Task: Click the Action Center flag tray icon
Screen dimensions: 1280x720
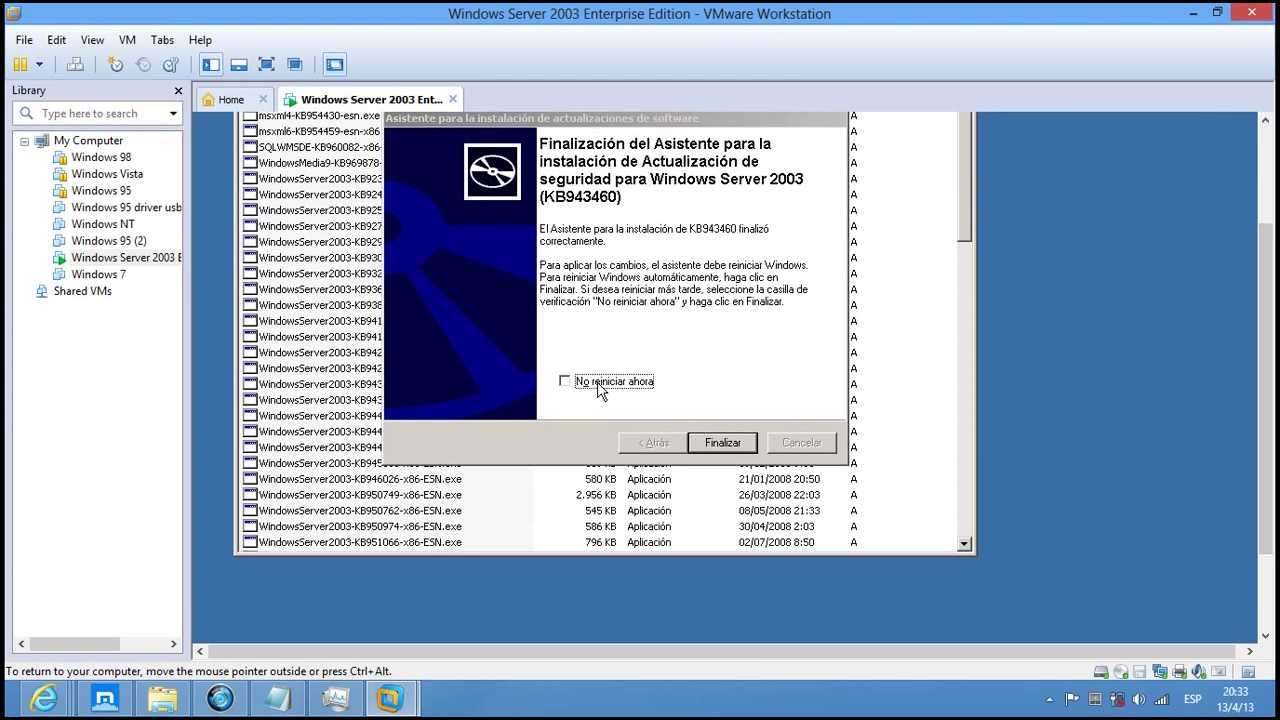Action: pos(1072,699)
